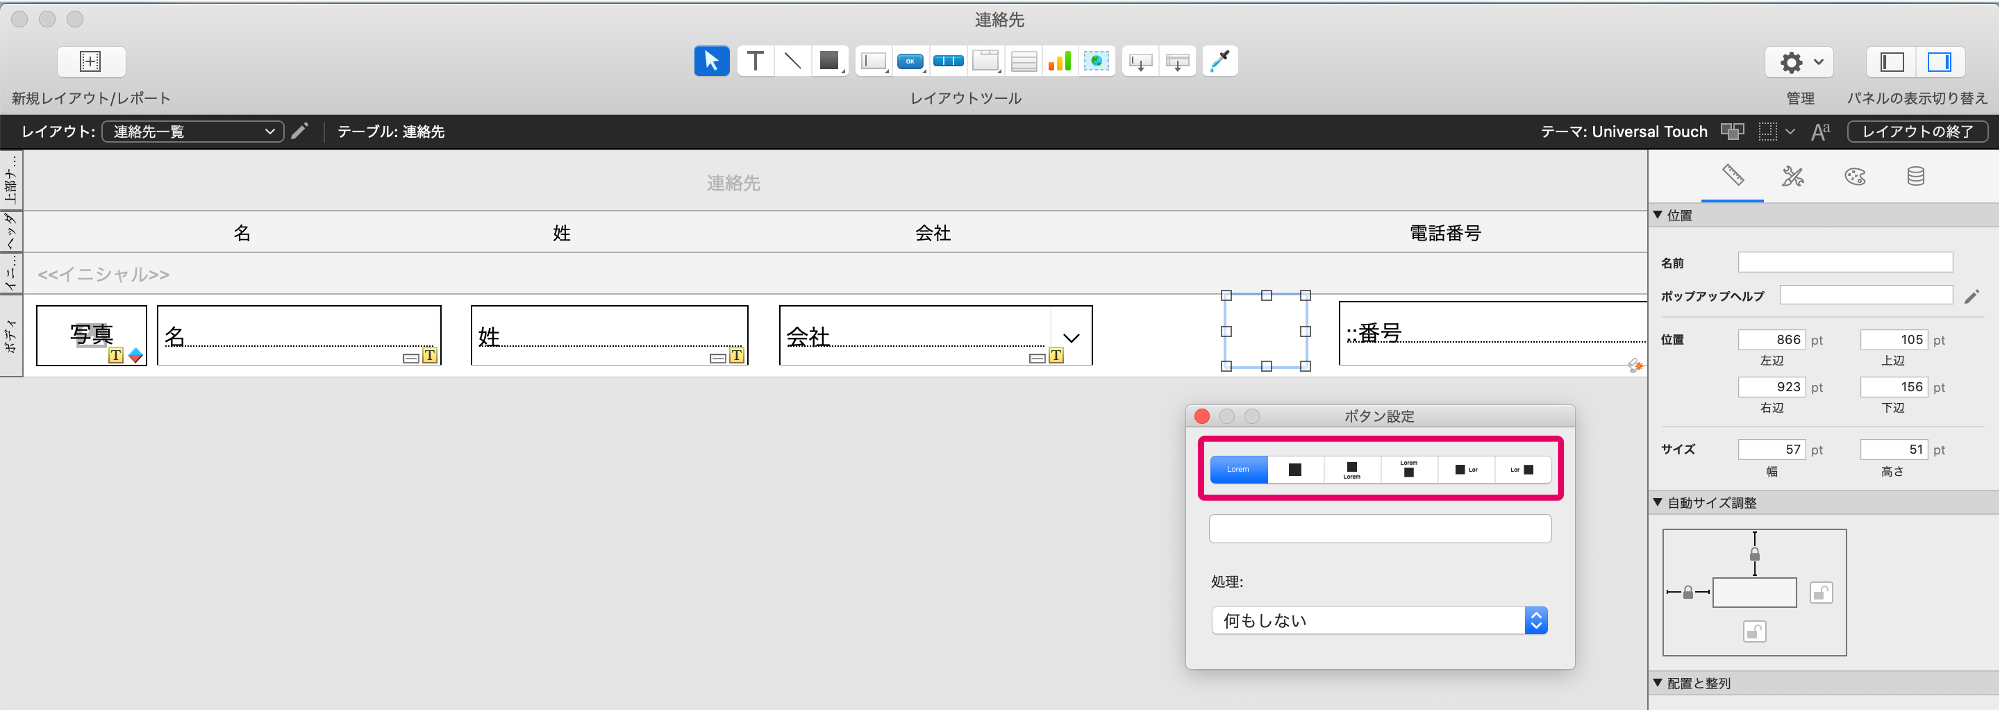Open the layout theme change icon
Viewport: 1999px width, 710px height.
(1732, 131)
